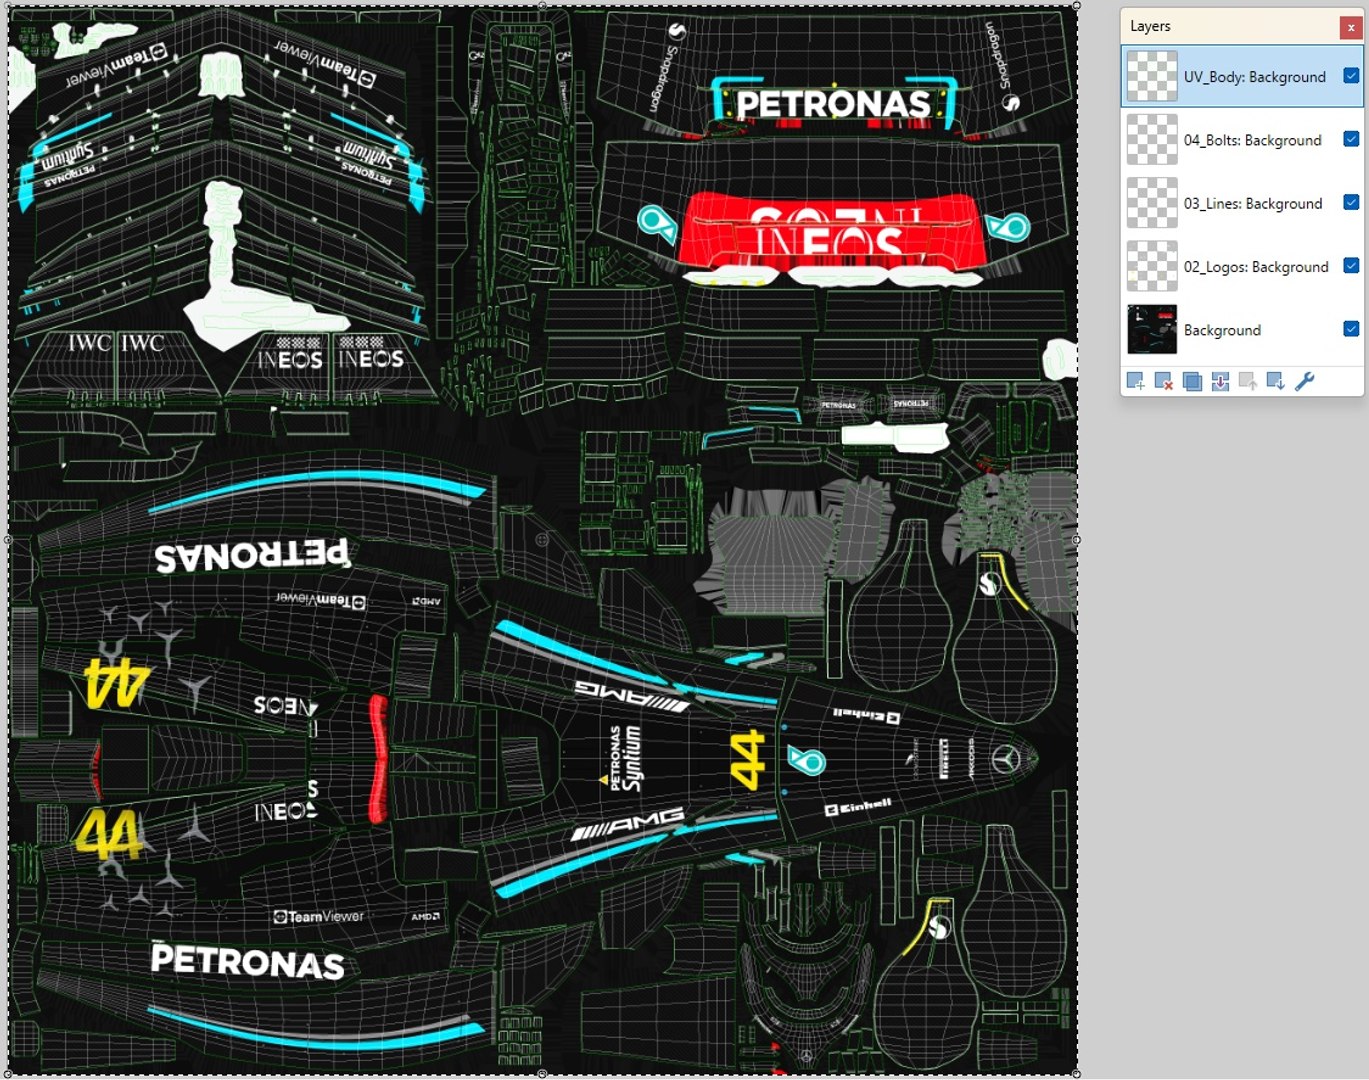The width and height of the screenshot is (1369, 1080).
Task: Click the selection handle on the canvas's left edge
Action: click(9, 540)
